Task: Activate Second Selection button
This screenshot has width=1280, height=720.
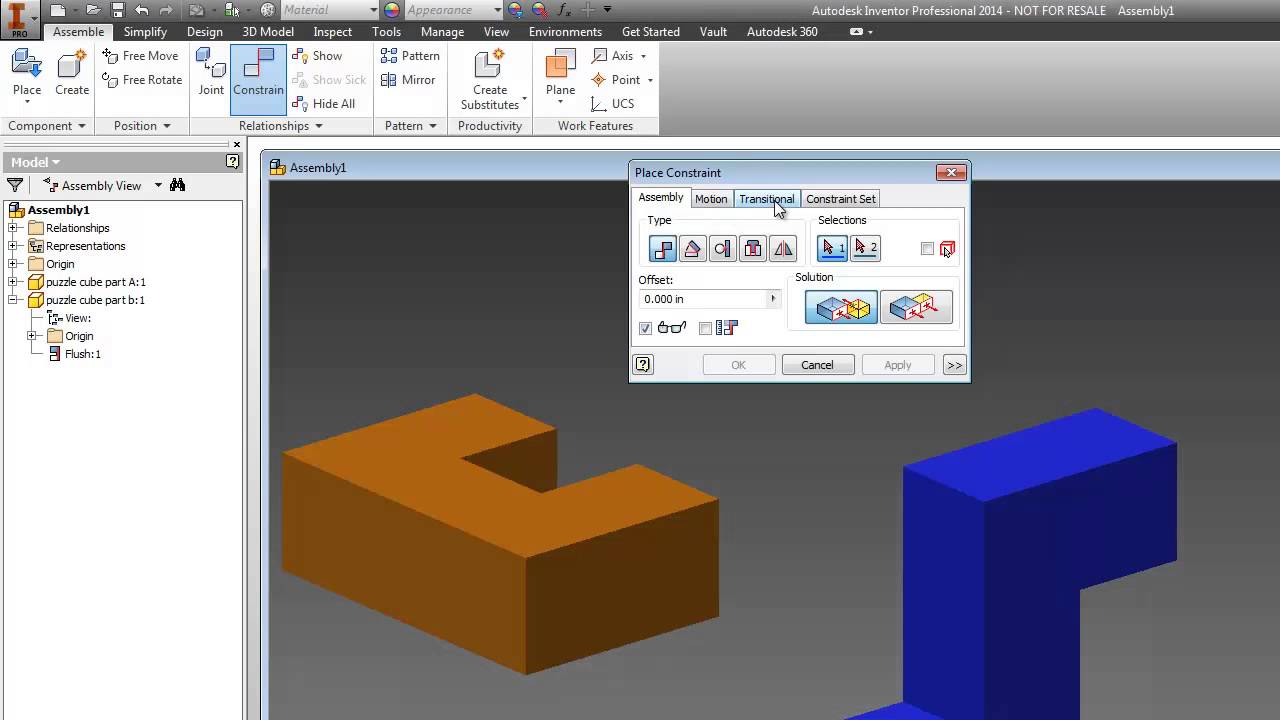Action: 865,248
